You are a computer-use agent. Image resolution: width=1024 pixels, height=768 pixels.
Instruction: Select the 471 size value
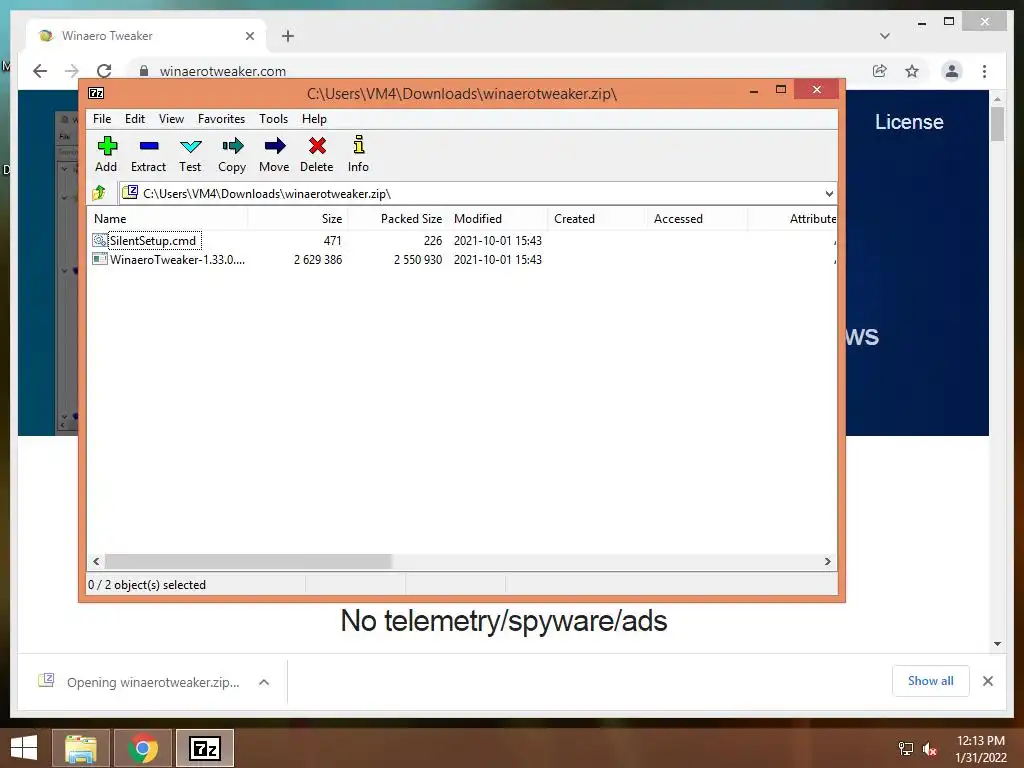(332, 241)
